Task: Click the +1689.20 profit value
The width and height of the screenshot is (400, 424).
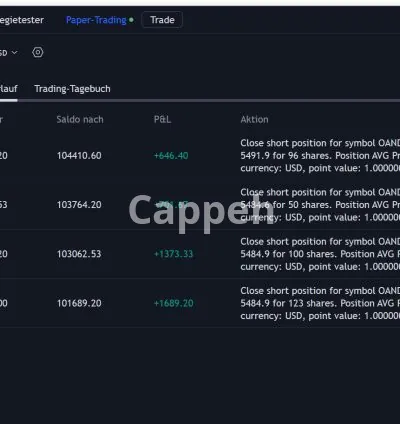Action: pyautogui.click(x=173, y=303)
